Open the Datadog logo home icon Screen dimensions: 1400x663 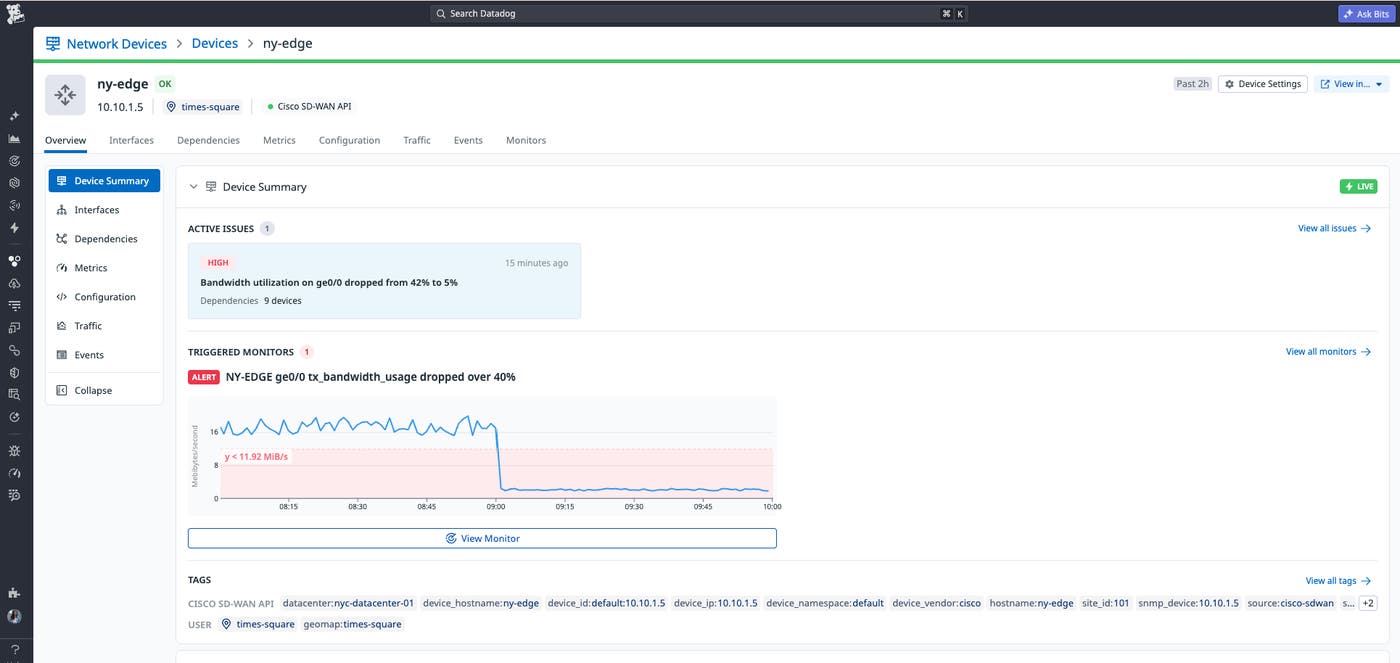click(15, 14)
